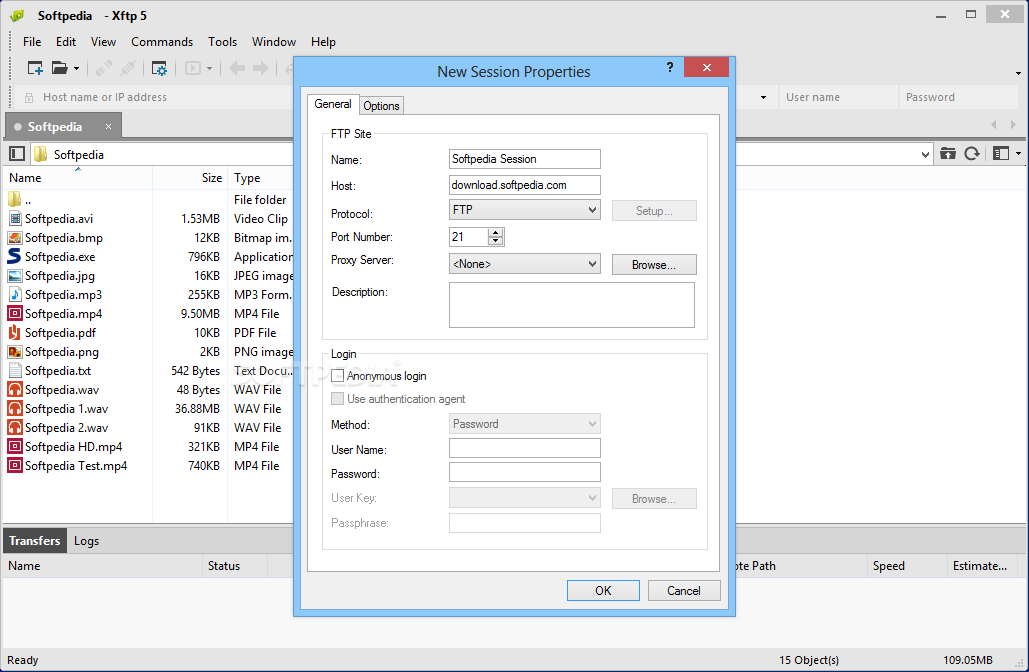Select the Softpedia Test.mp4 file row
Viewport: 1029px width, 672px height.
[x=150, y=465]
